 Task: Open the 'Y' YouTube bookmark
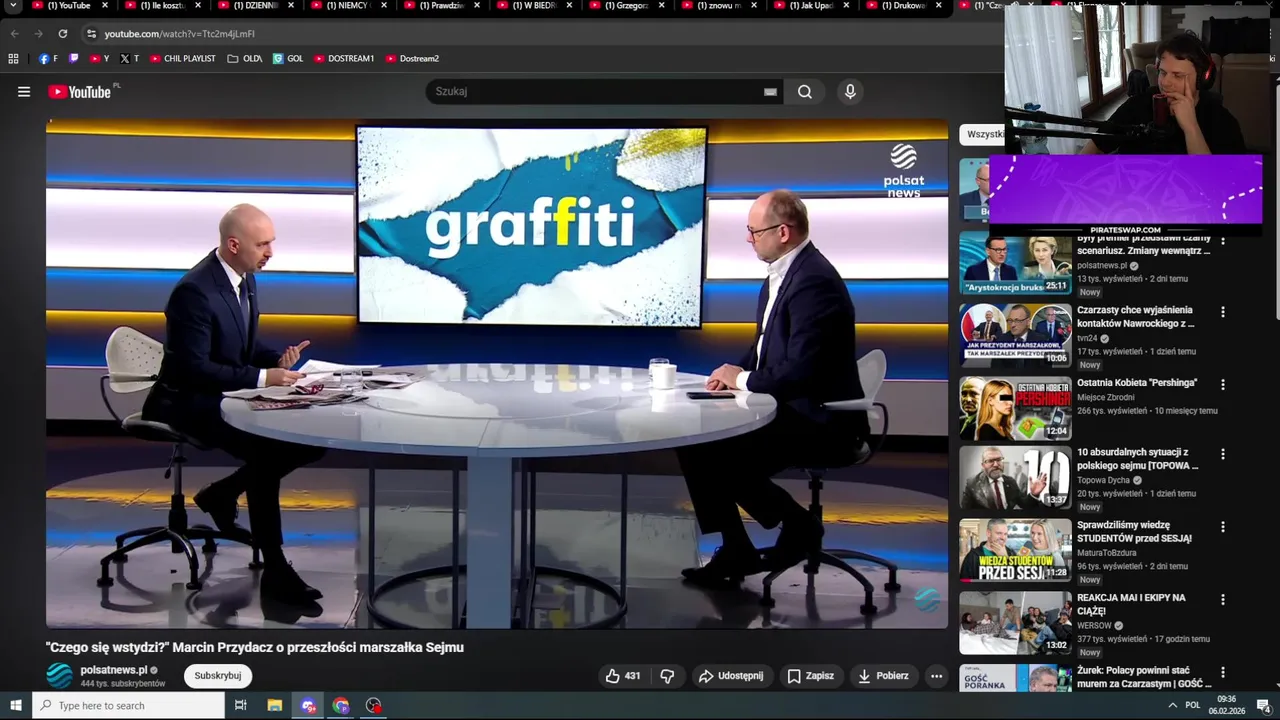tap(100, 59)
